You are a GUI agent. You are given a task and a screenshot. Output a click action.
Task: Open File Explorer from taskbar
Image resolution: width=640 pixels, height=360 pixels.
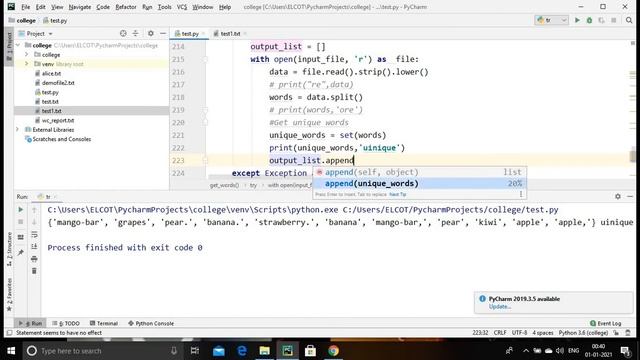(264, 351)
